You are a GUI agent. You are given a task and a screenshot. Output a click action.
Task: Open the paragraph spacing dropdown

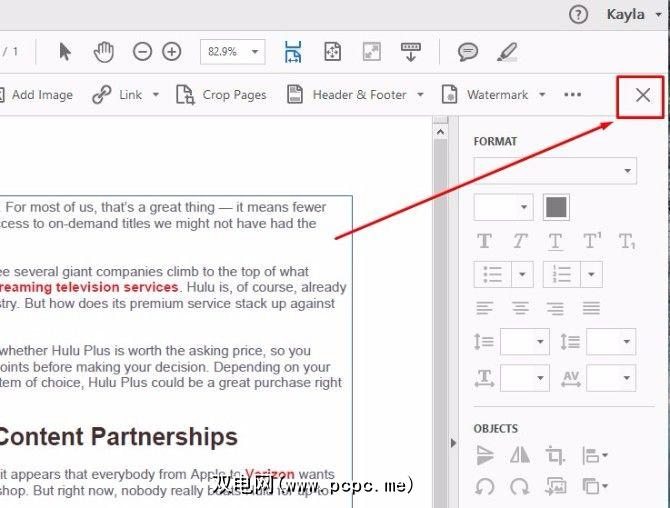click(611, 342)
